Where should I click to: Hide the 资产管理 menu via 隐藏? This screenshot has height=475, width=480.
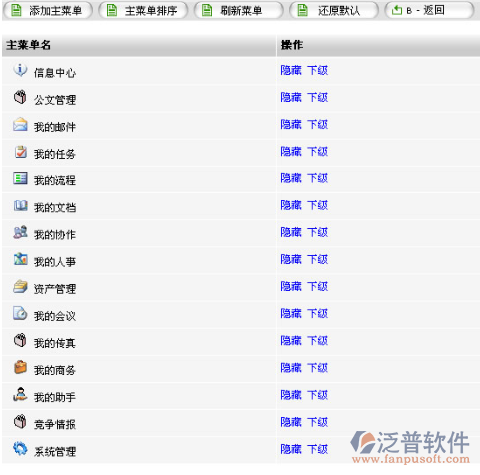[x=291, y=286]
